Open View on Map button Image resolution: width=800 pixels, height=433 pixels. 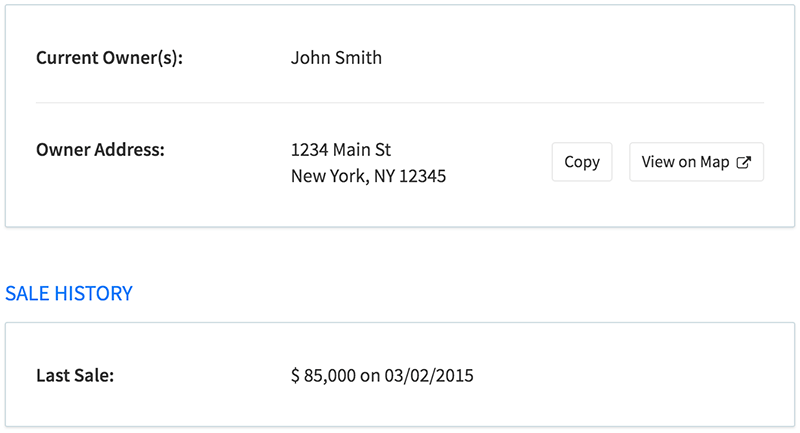696,162
